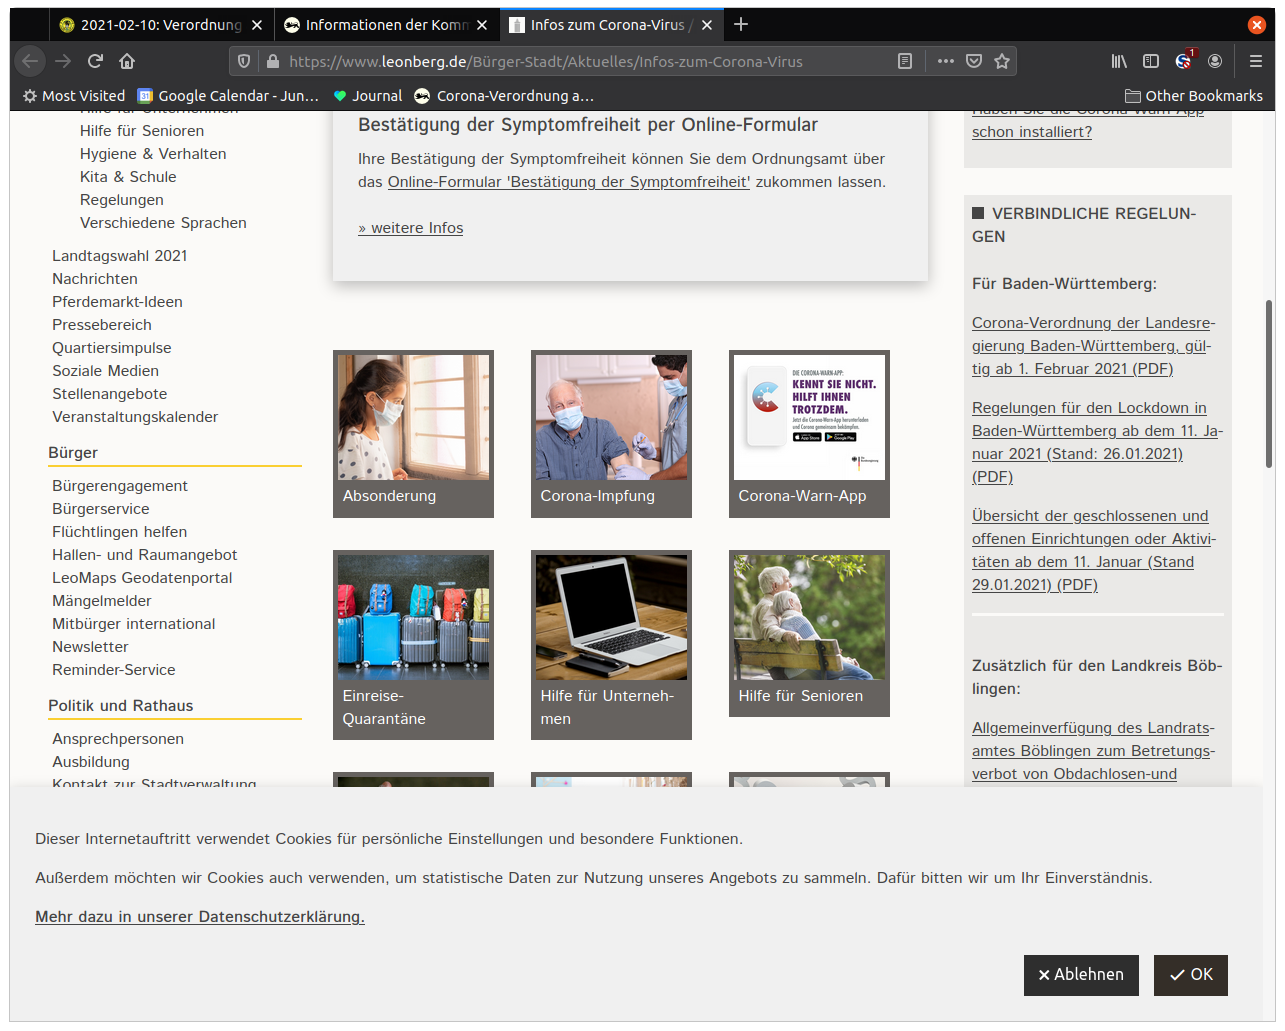
Task: Open Firefox account icon
Action: [x=1215, y=61]
